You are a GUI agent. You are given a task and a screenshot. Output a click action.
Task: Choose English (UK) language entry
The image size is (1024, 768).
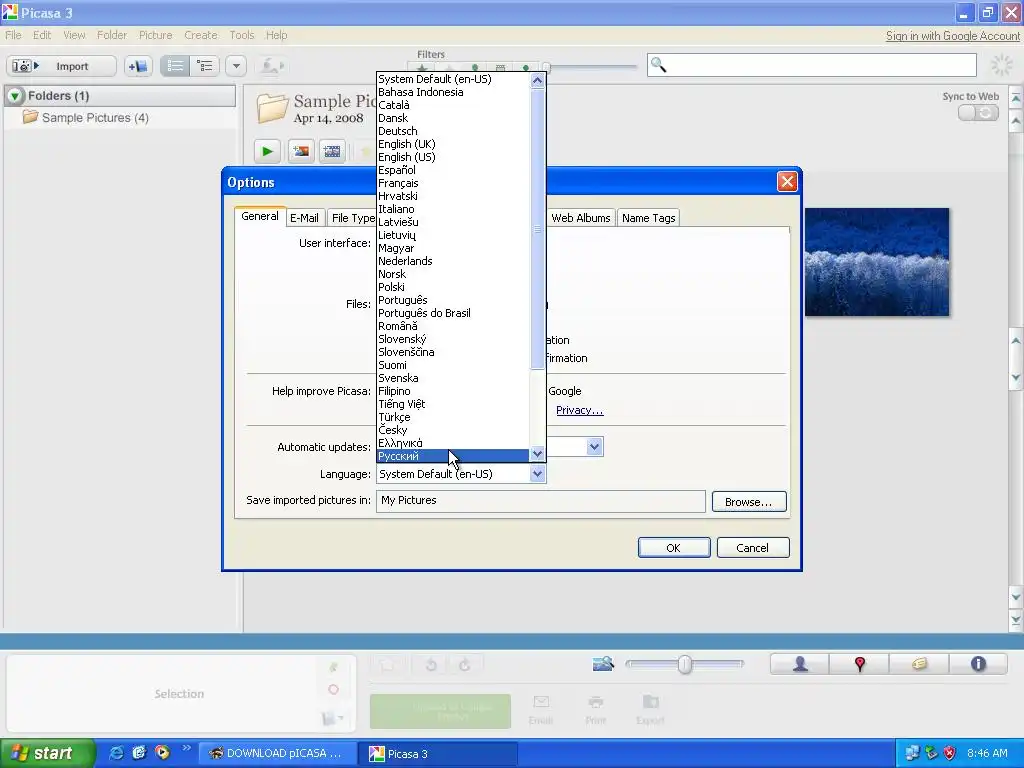pyautogui.click(x=453, y=144)
